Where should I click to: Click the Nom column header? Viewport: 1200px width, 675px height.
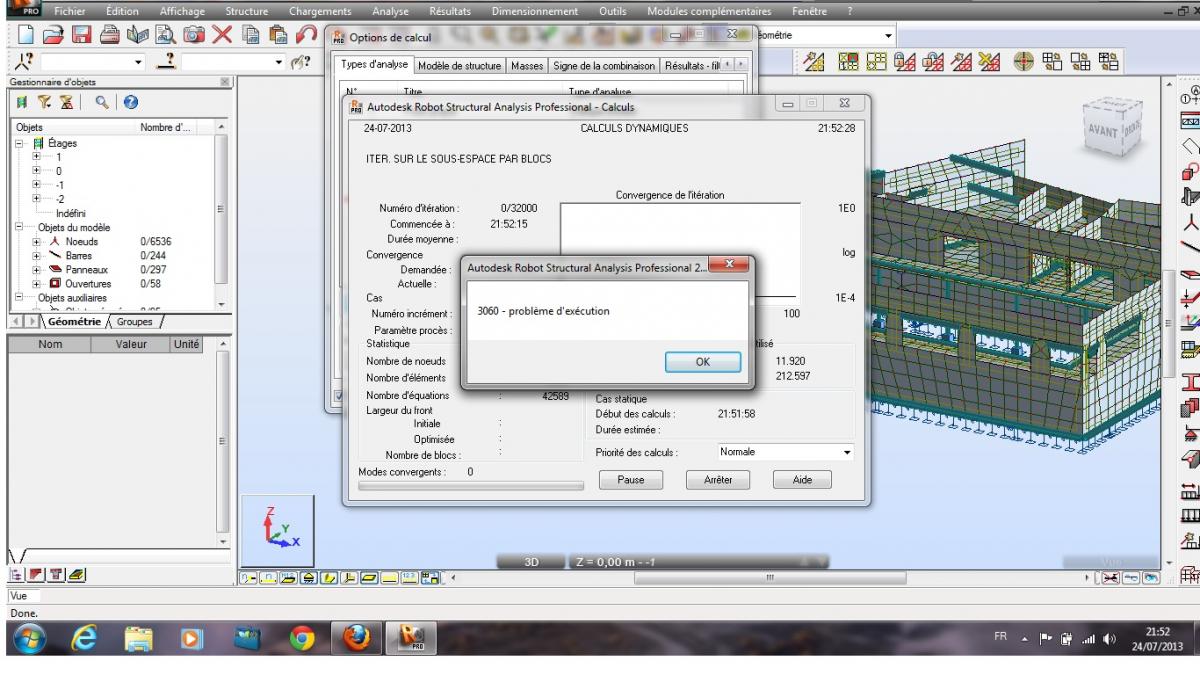coord(50,344)
